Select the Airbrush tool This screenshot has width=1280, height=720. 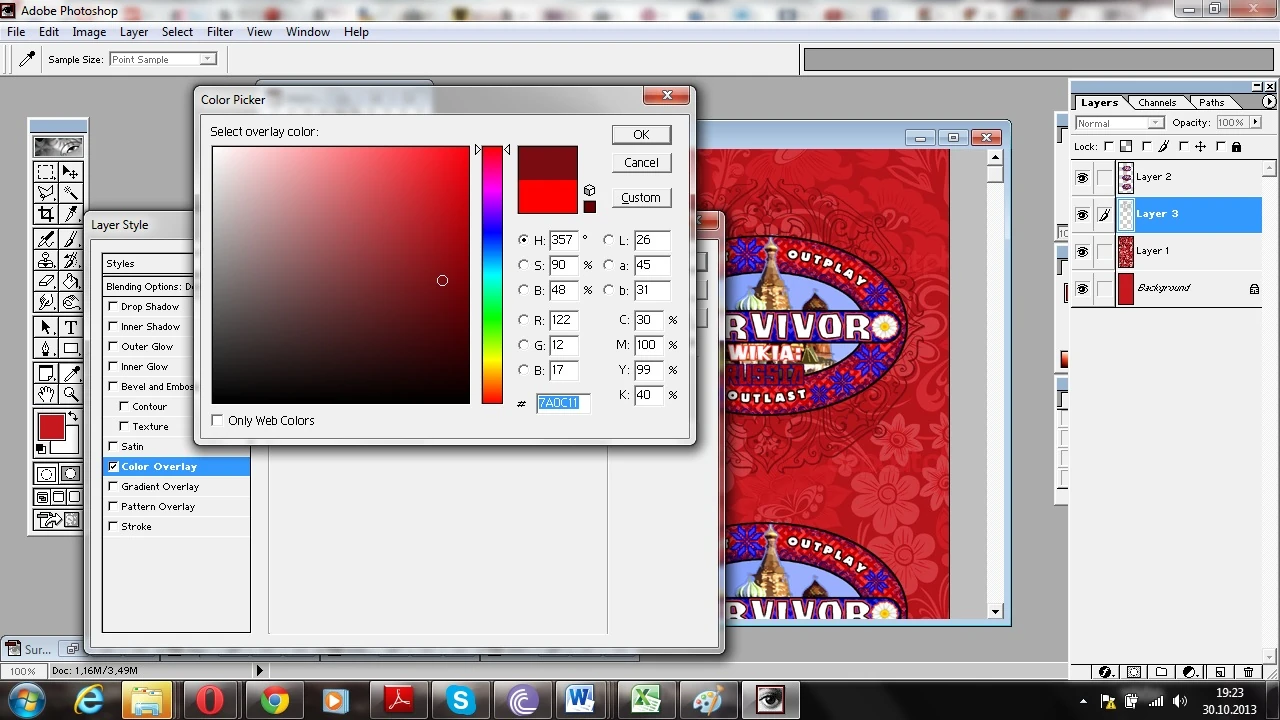click(46, 239)
